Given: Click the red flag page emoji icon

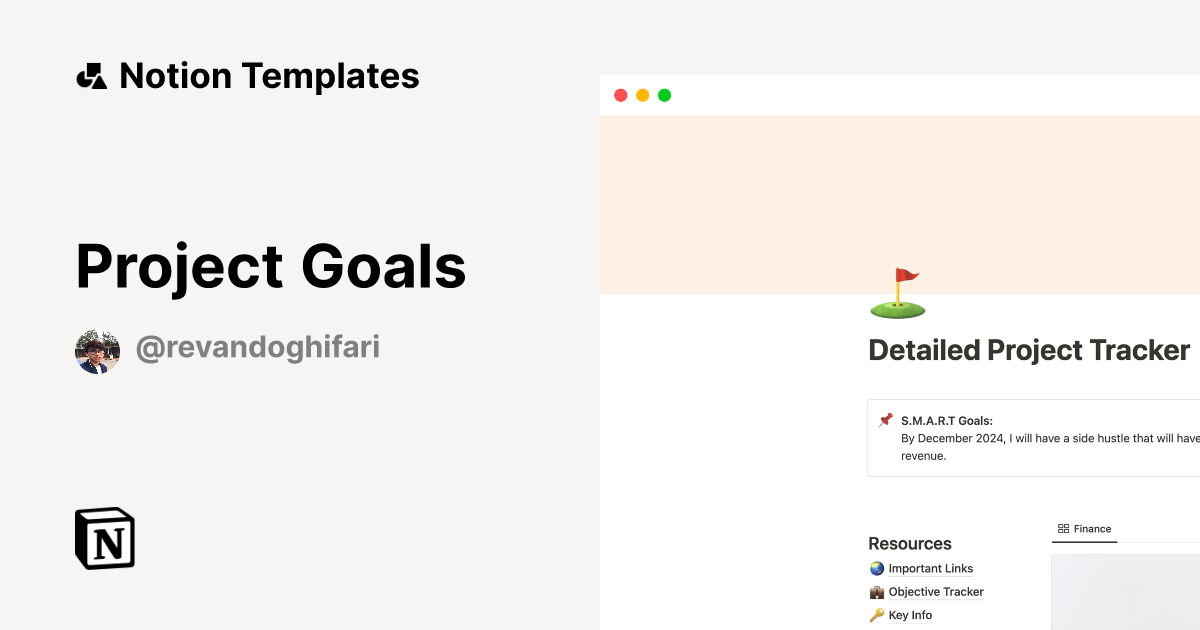Looking at the screenshot, I should pos(898,291).
